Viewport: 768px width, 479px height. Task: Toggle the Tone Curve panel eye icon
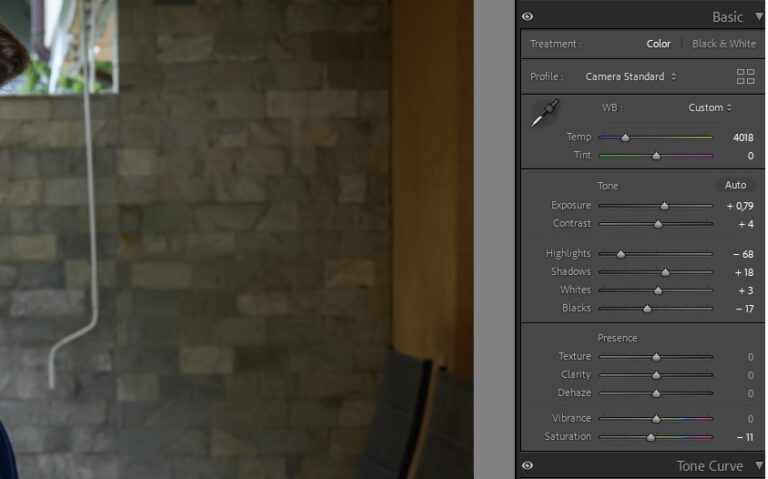(528, 465)
